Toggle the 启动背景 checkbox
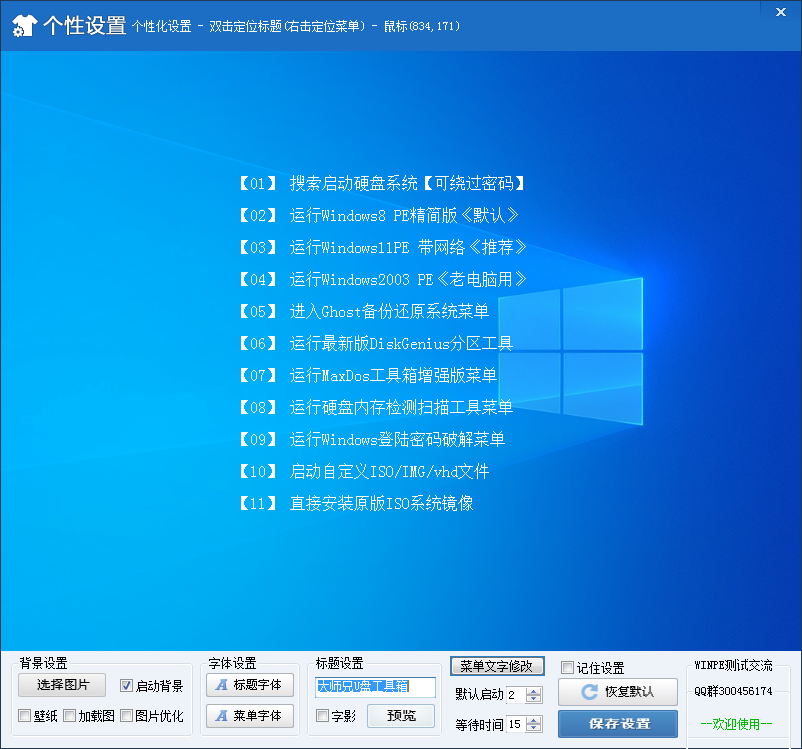Viewport: 802px width, 749px height. [126, 686]
